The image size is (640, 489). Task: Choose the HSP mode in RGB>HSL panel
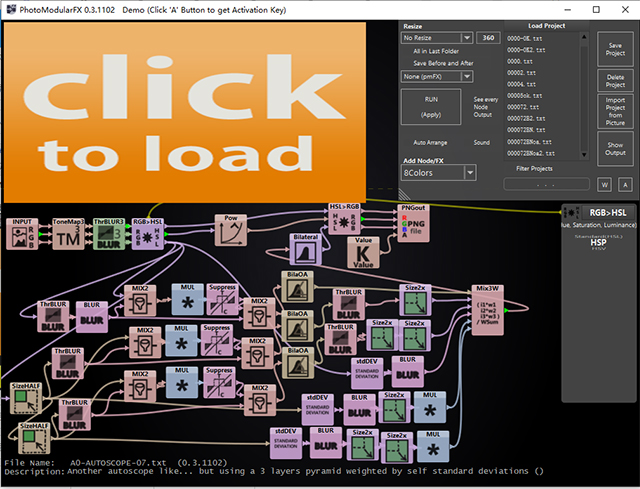(x=598, y=242)
